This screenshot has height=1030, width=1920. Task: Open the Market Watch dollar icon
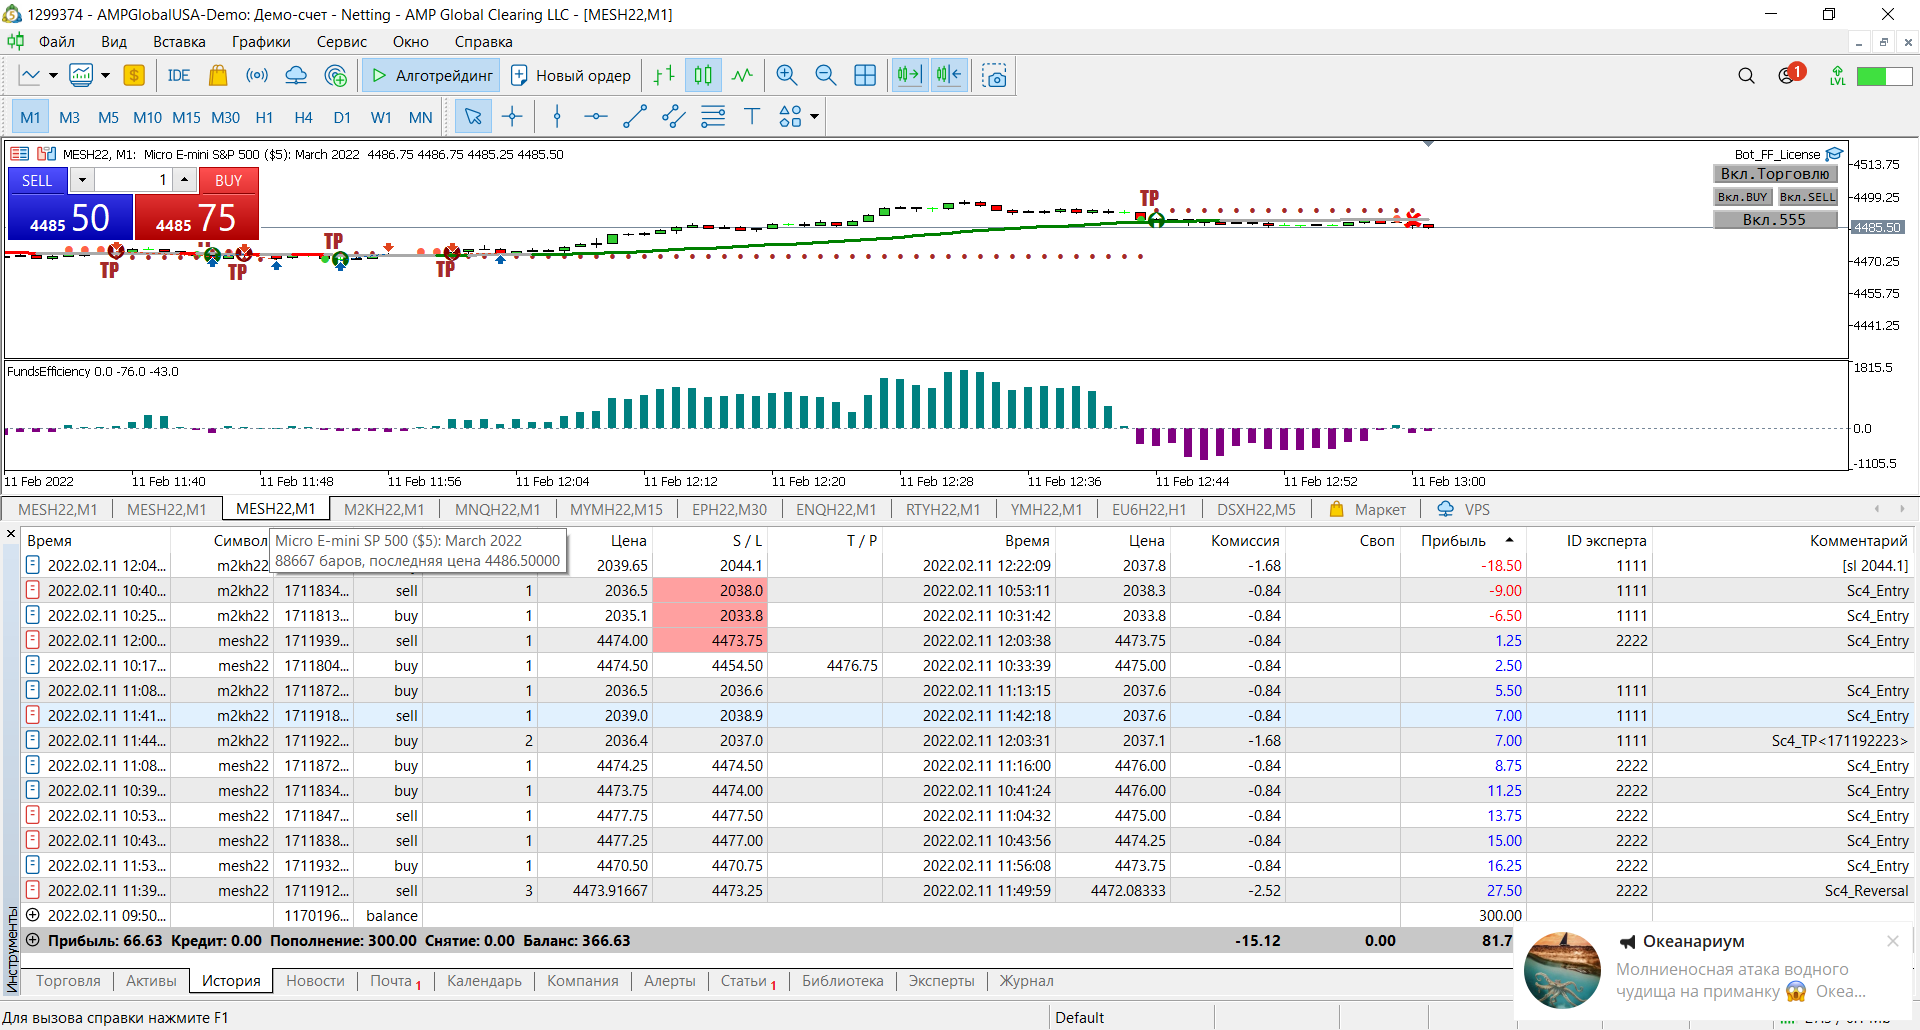[134, 76]
